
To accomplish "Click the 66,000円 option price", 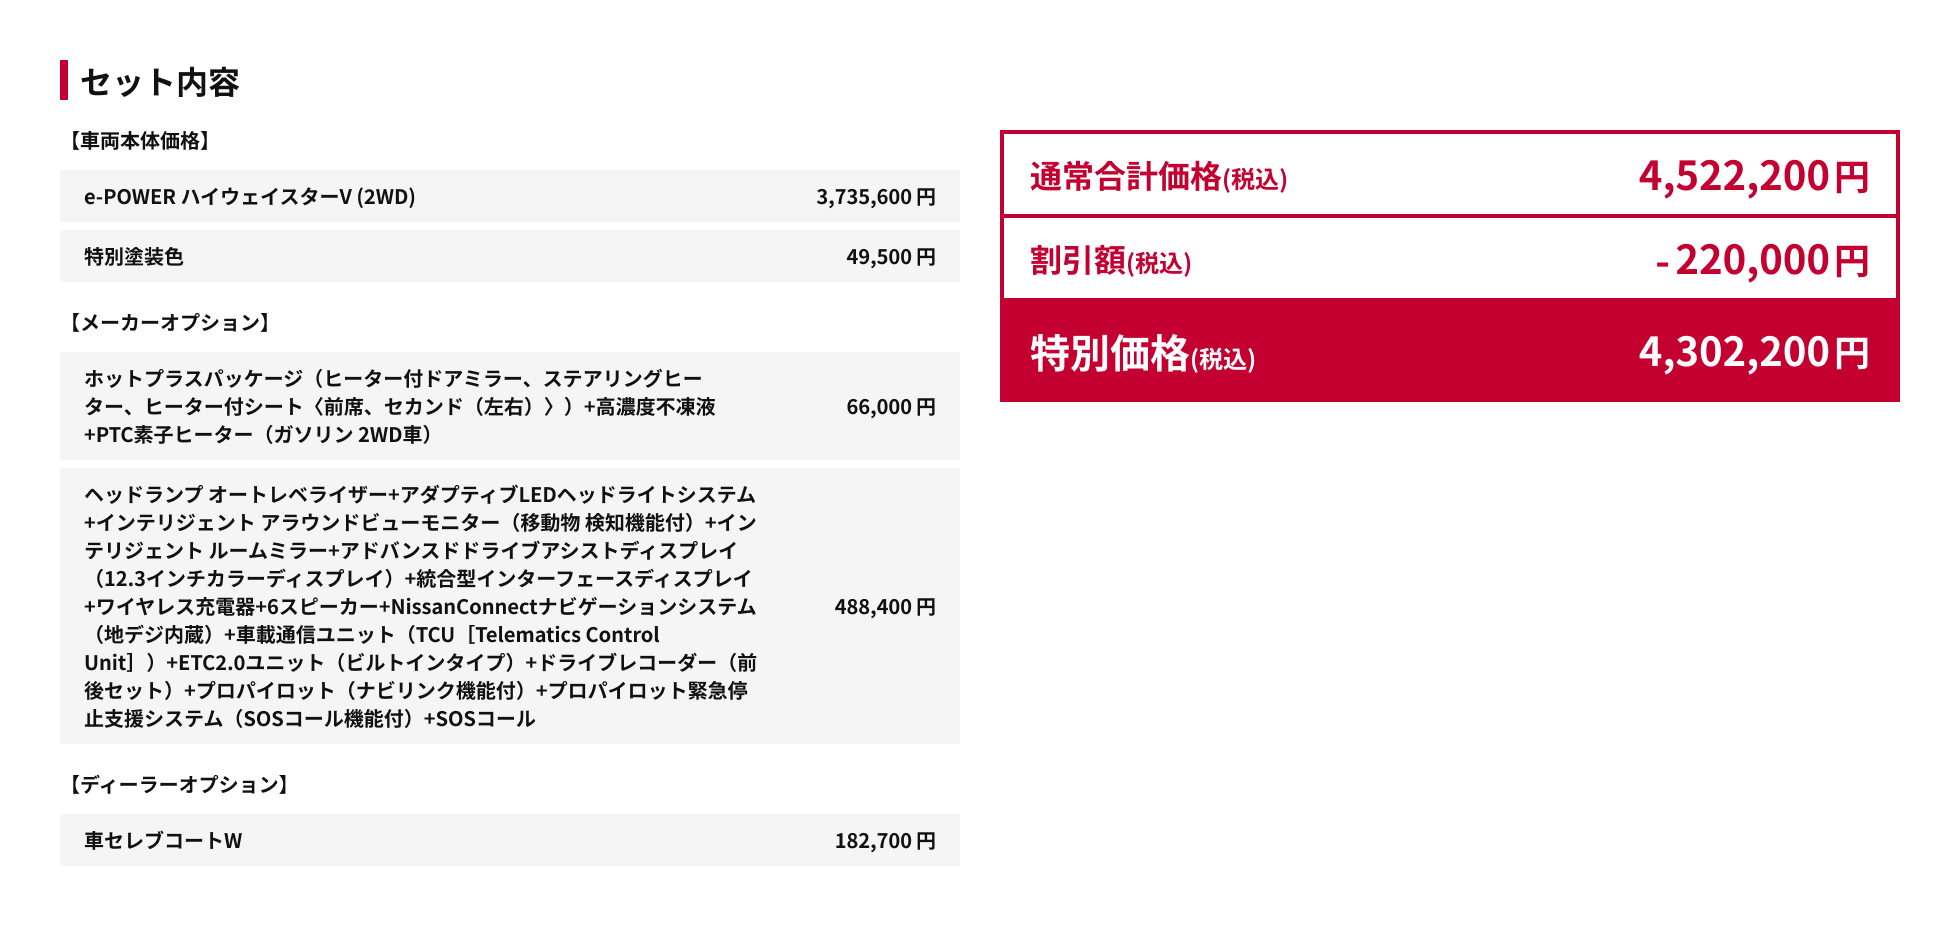I will point(890,407).
